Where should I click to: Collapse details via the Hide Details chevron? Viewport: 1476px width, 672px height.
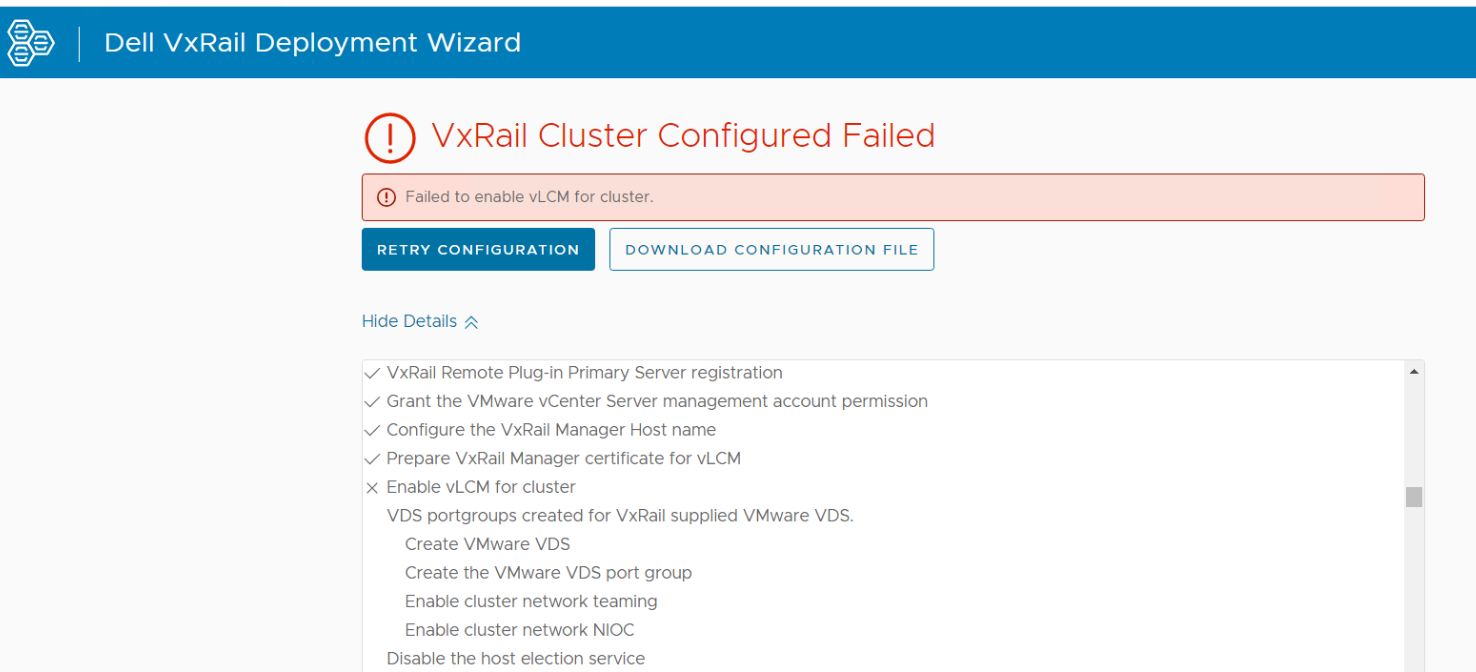tap(470, 320)
